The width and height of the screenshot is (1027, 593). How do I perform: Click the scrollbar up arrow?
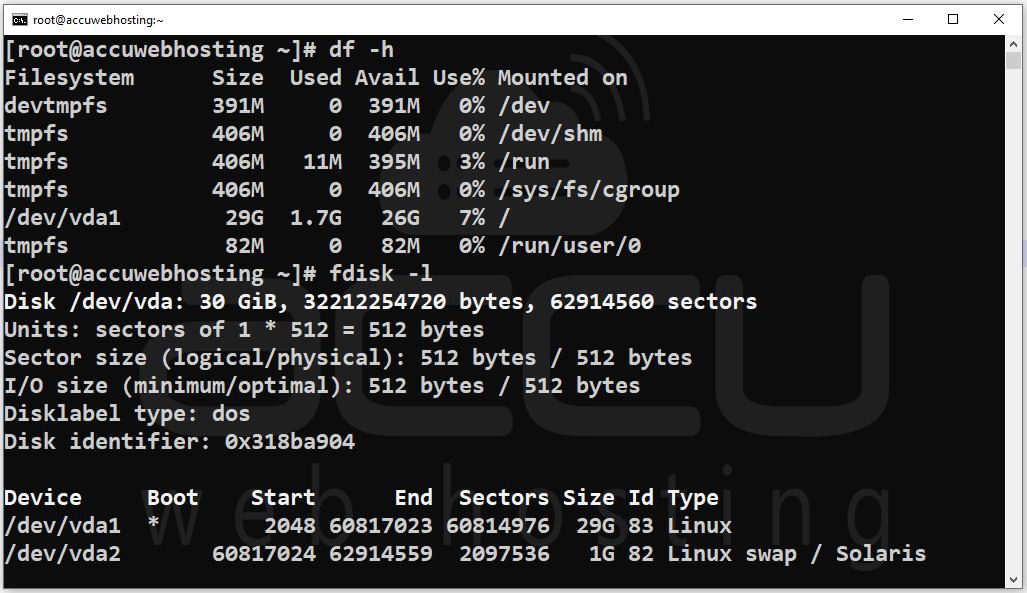click(1013, 44)
